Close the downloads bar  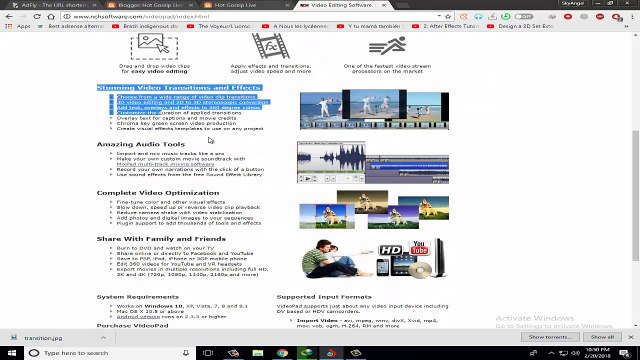tap(631, 337)
